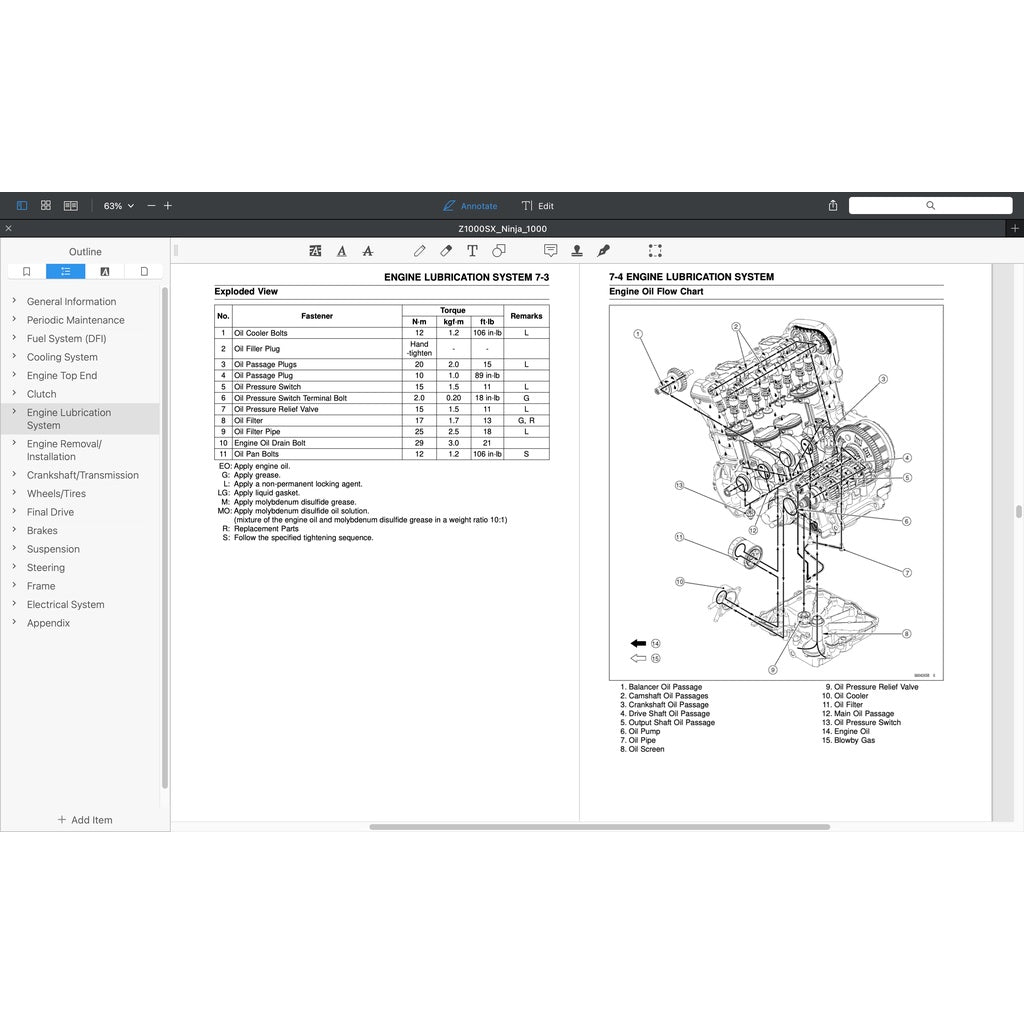The height and width of the screenshot is (1024, 1024).
Task: Choose the Pen drawing tool
Action: (420, 251)
